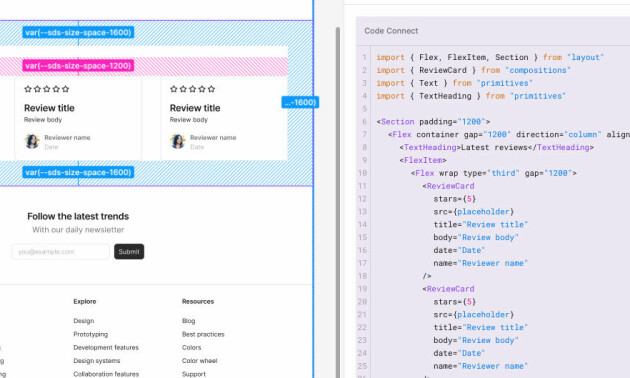This screenshot has height=378, width=630.
Task: Open the Development features footer link
Action: (x=106, y=347)
